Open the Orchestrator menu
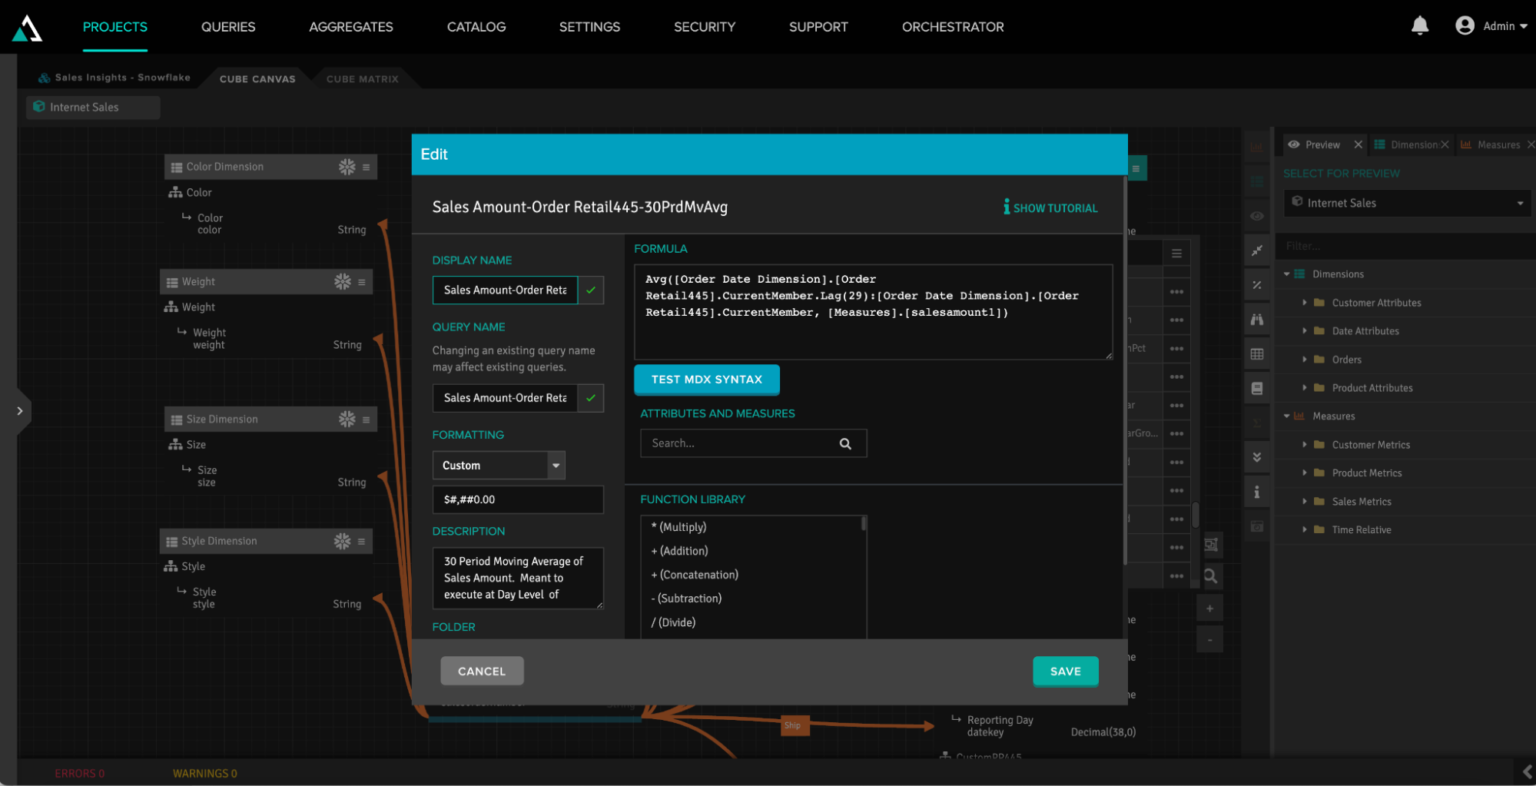 pyautogui.click(x=953, y=27)
